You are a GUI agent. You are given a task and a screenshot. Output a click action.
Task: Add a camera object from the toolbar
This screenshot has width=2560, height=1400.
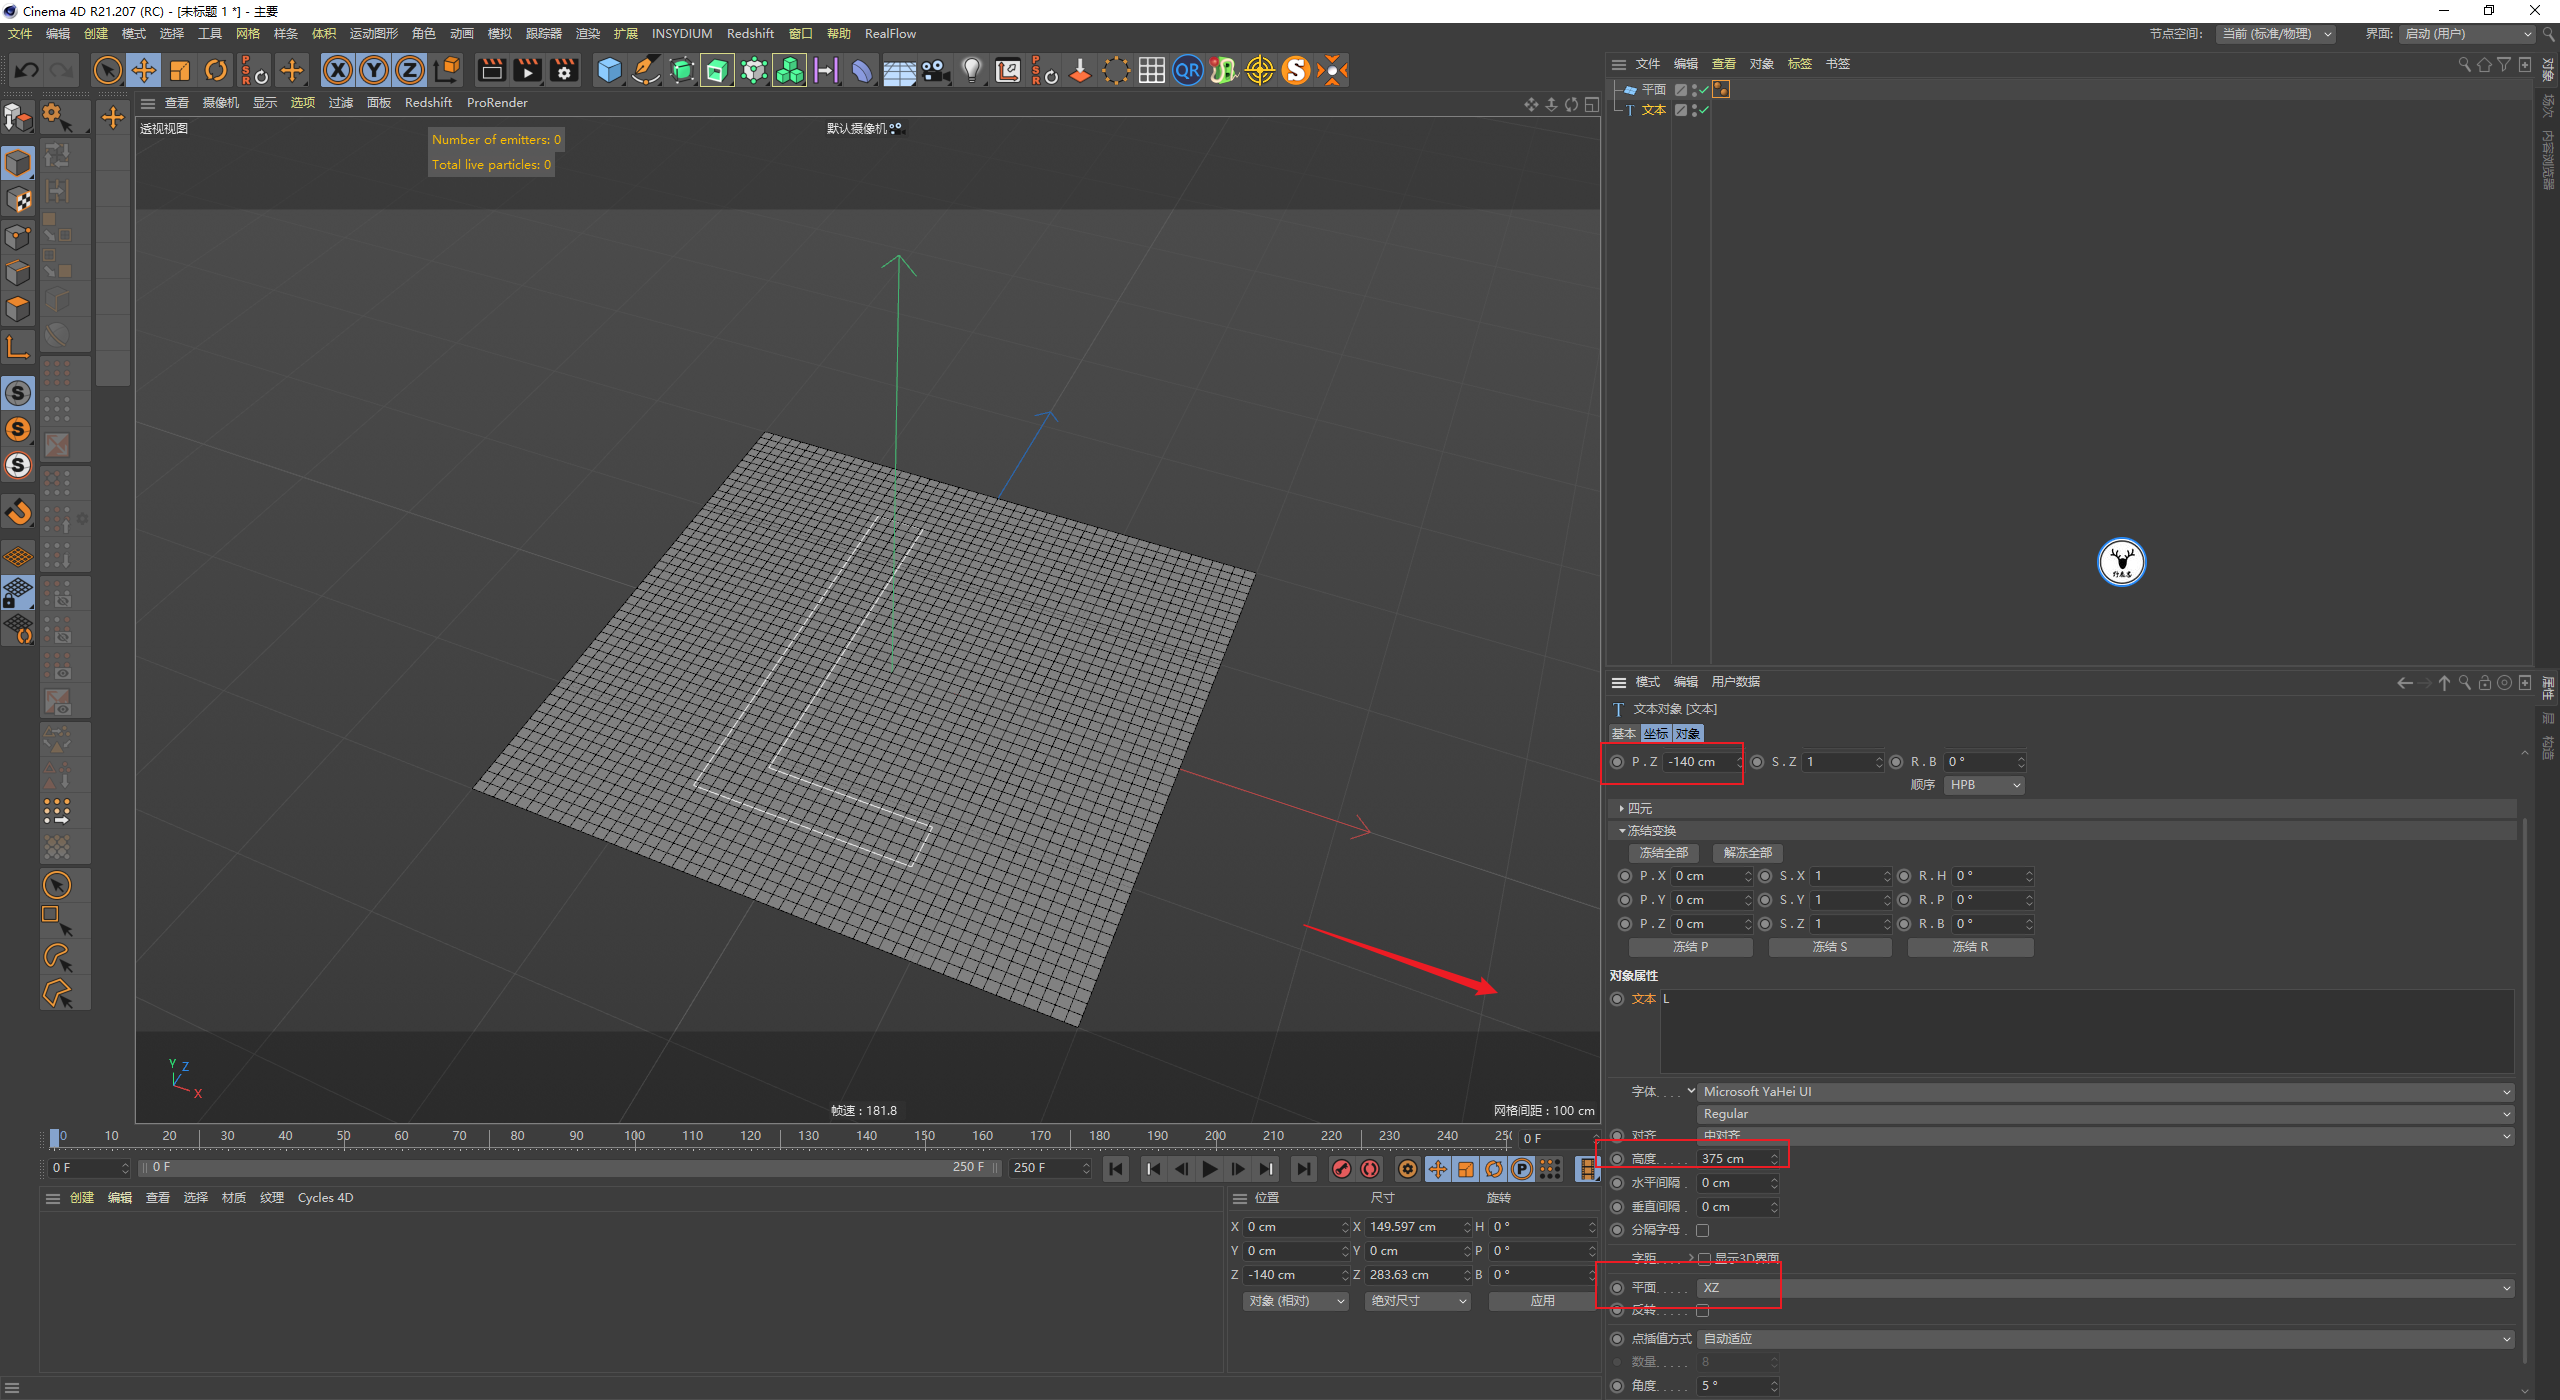(935, 70)
